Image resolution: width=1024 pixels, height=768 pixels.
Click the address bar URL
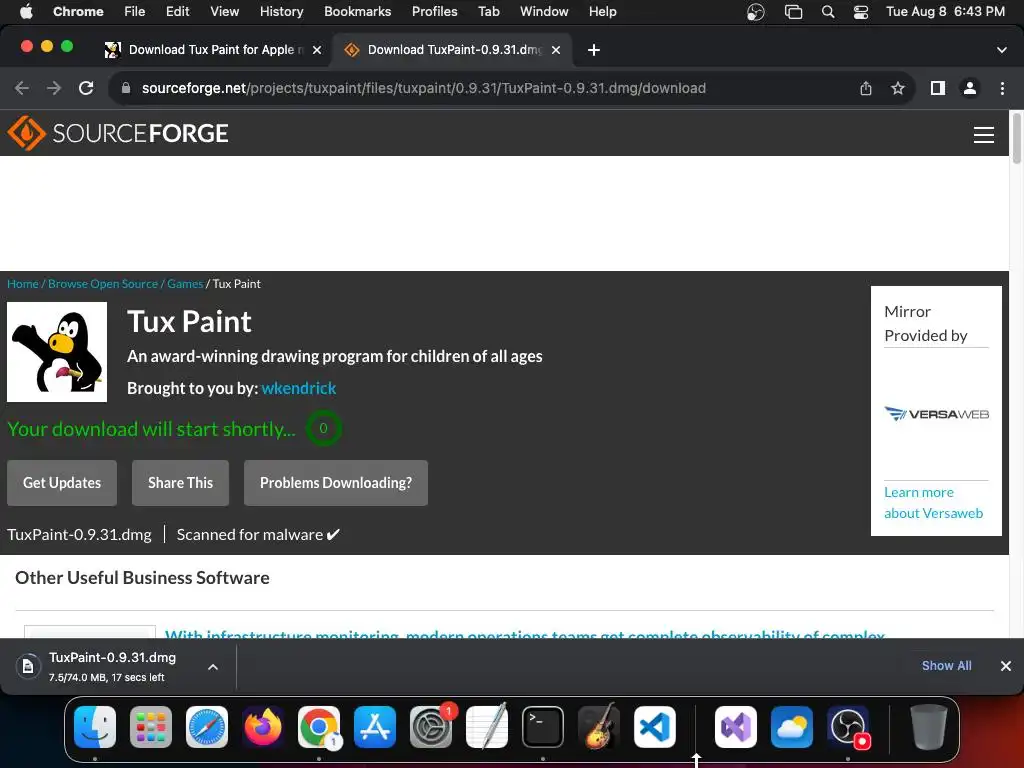pyautogui.click(x=423, y=88)
